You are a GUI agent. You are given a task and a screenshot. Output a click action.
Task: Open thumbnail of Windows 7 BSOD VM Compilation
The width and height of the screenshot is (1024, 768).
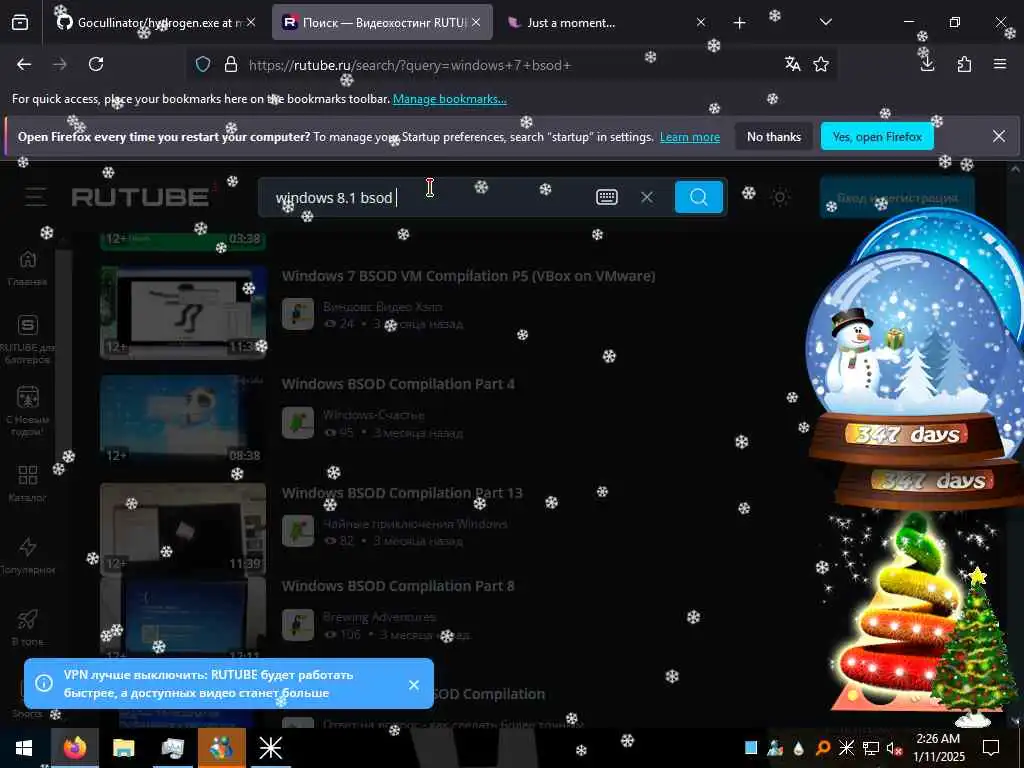(x=183, y=312)
